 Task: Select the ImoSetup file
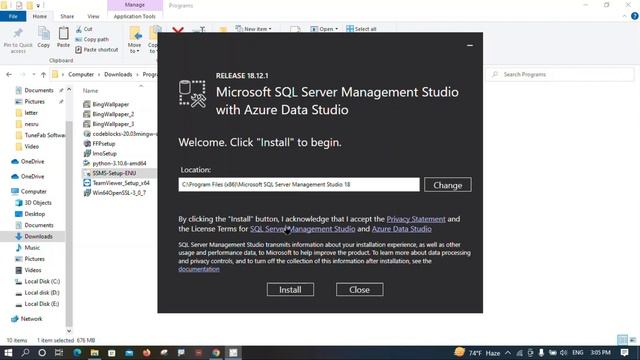(x=100, y=153)
